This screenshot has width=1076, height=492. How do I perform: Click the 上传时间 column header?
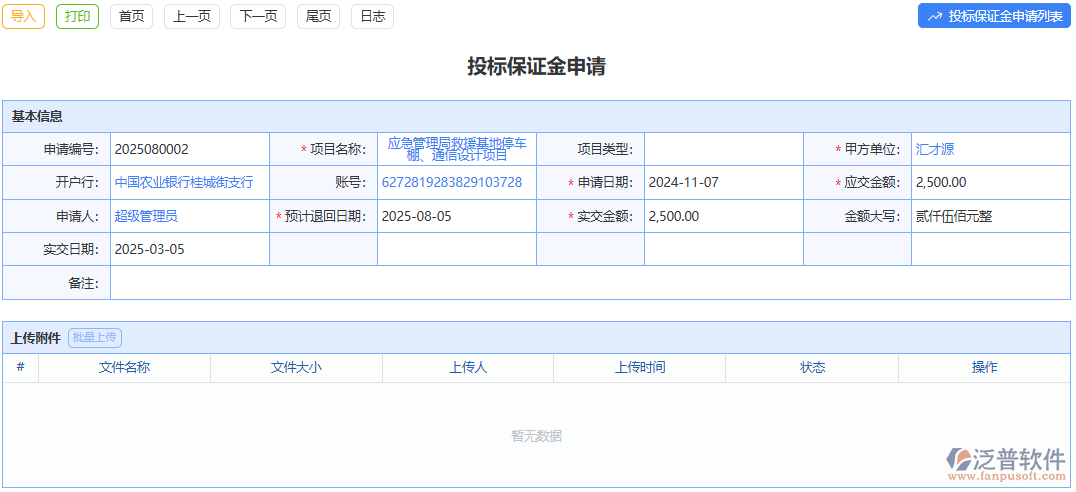coord(640,367)
